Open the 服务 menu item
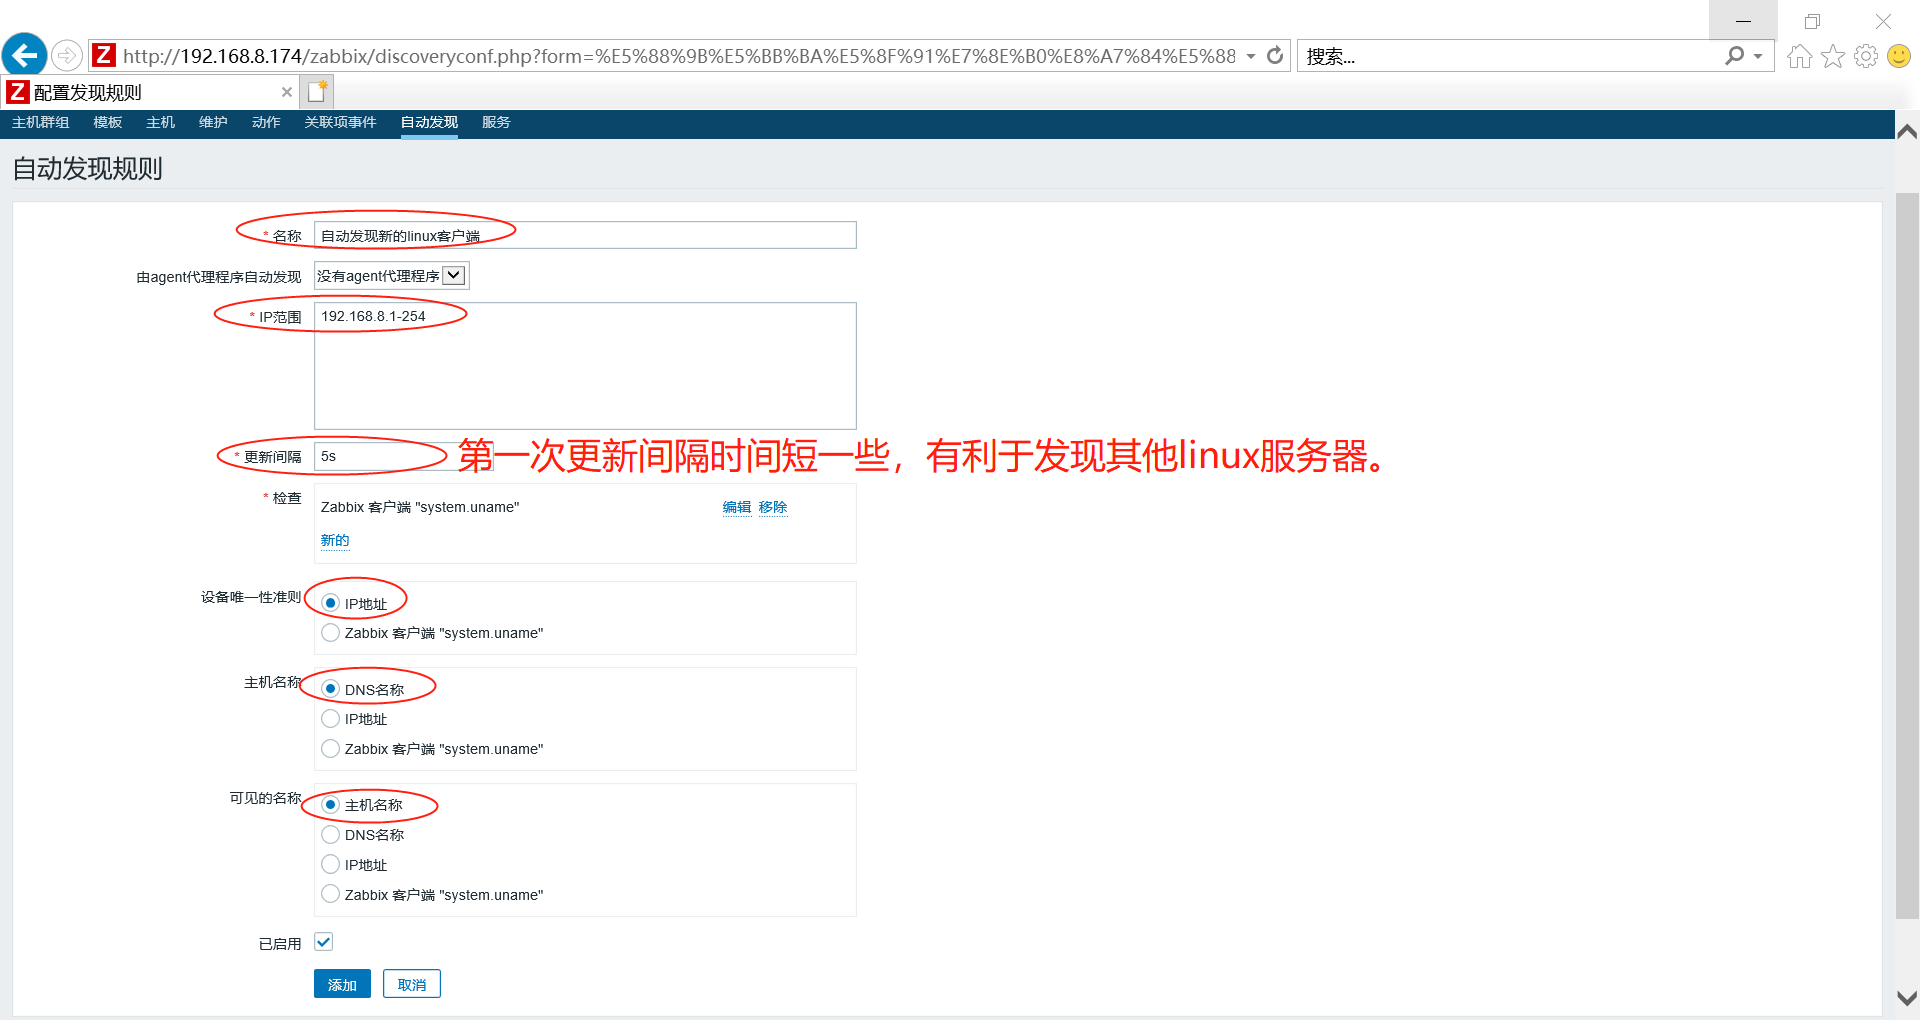The image size is (1920, 1020). [496, 122]
